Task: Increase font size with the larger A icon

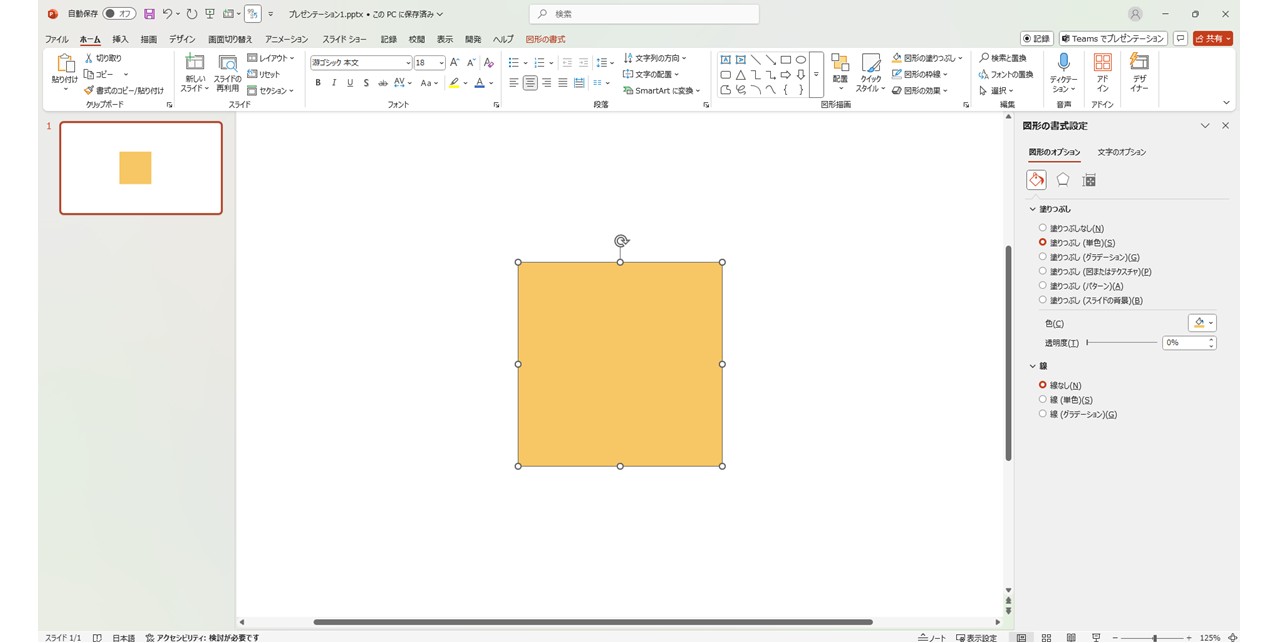Action: click(455, 63)
